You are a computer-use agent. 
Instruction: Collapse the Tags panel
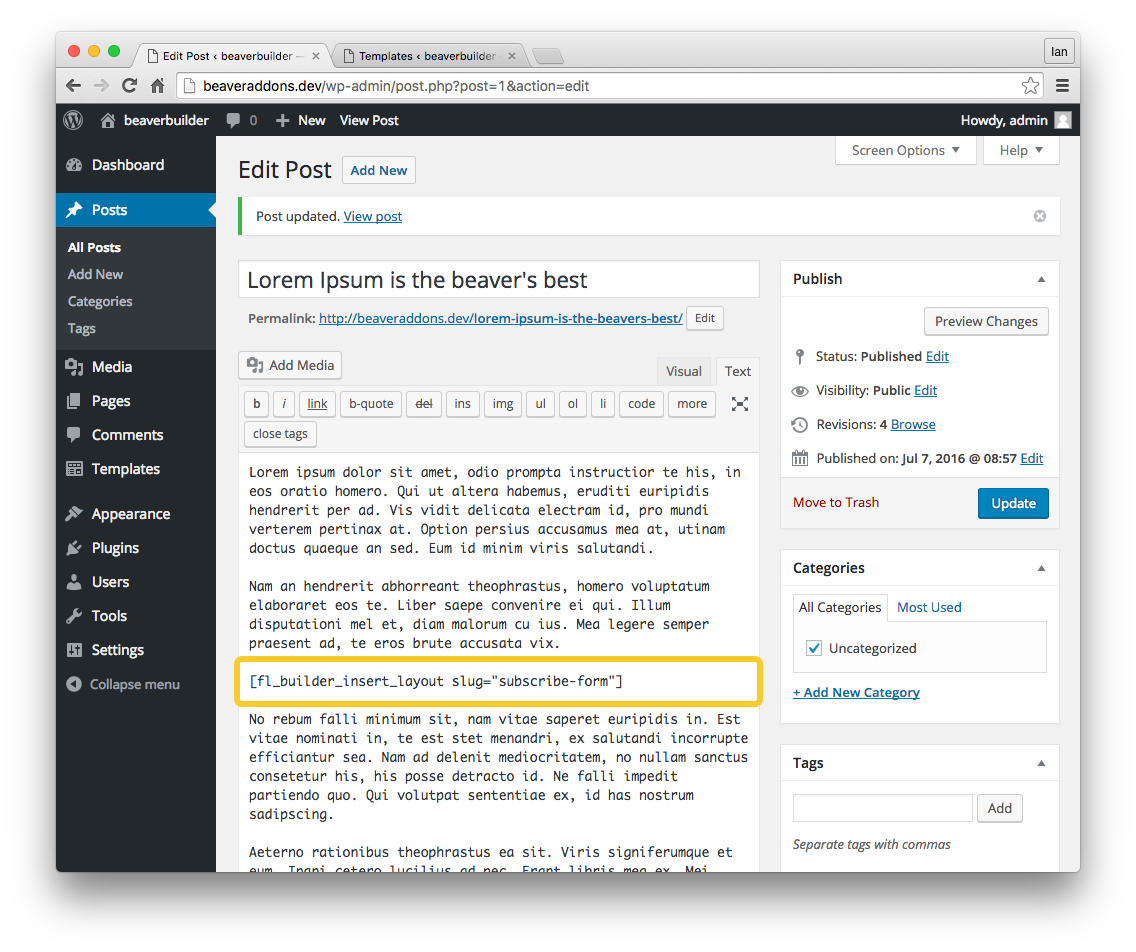tap(1041, 764)
